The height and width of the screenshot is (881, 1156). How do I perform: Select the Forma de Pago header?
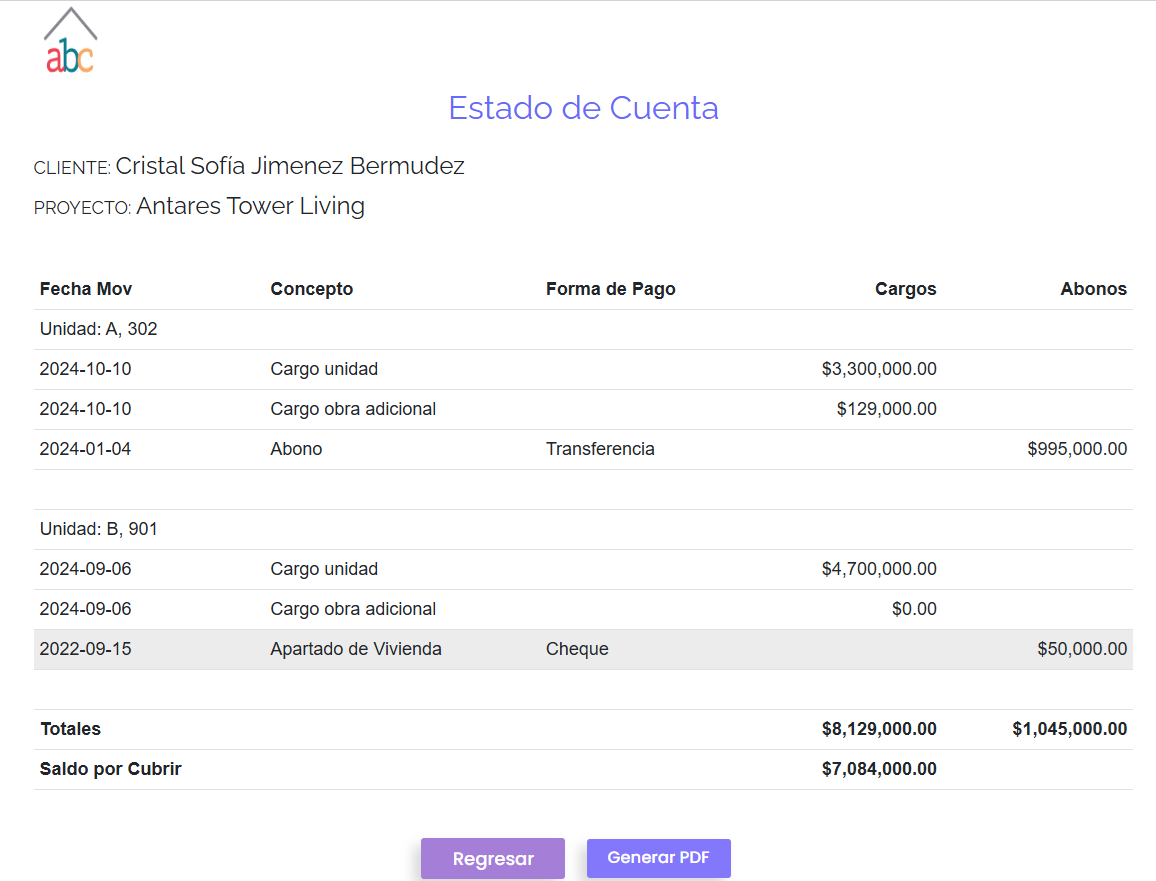point(610,289)
